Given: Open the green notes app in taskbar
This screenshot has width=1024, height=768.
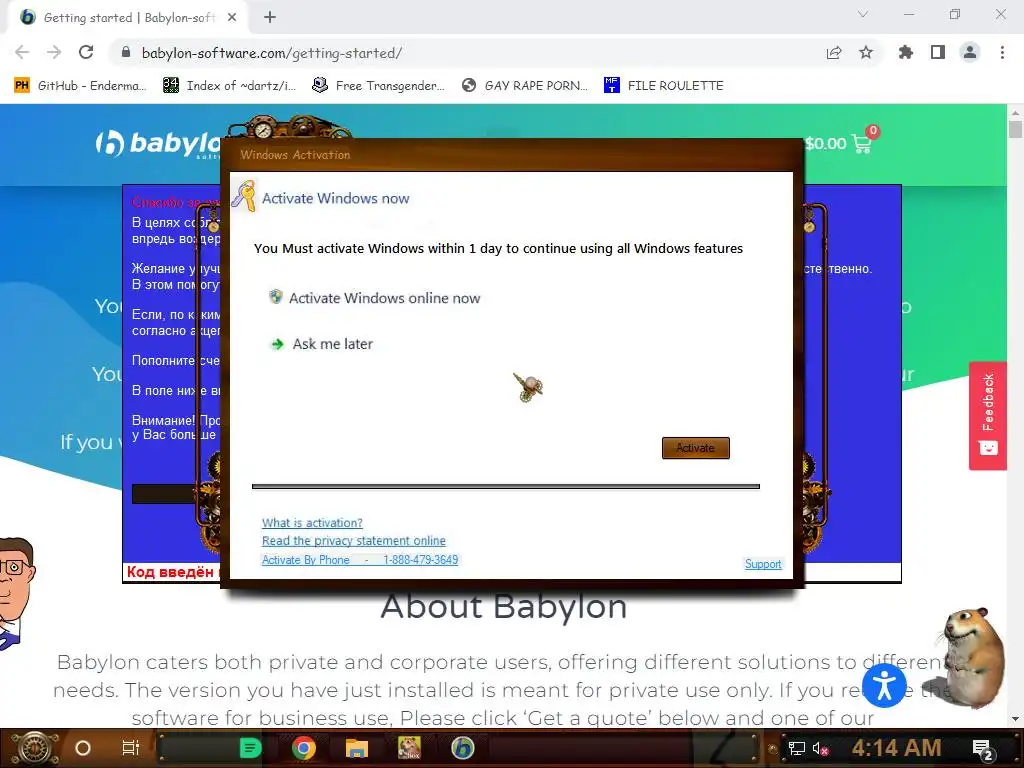Looking at the screenshot, I should pos(251,748).
